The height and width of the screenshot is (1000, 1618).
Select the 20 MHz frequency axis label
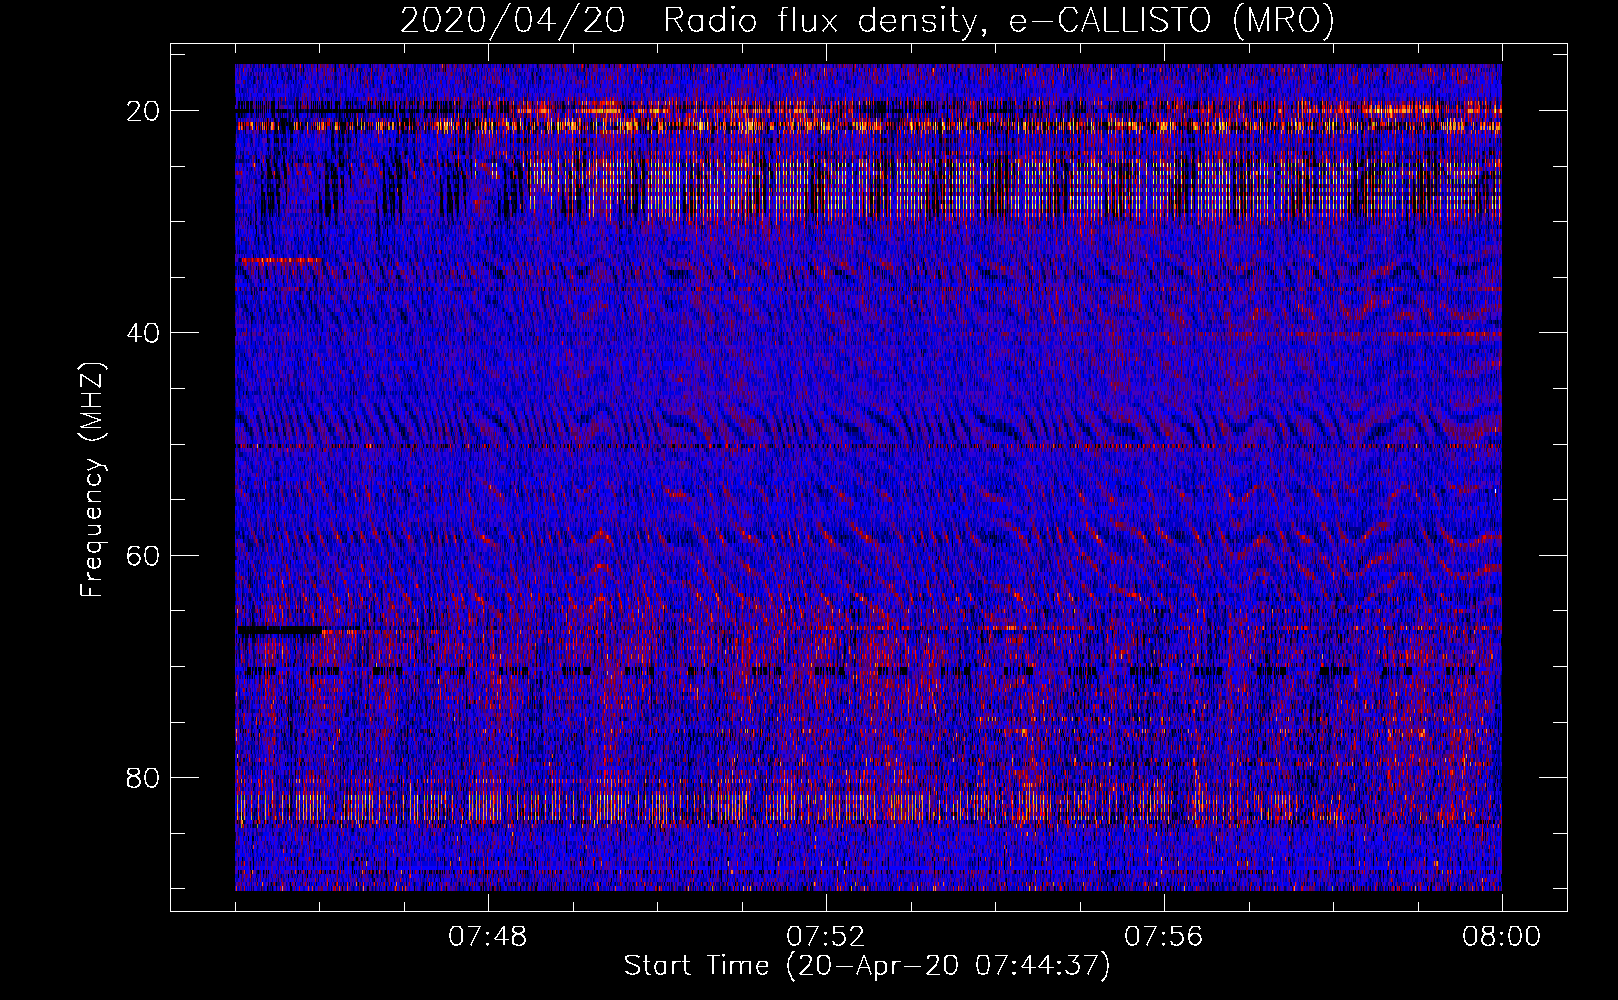coord(144,111)
